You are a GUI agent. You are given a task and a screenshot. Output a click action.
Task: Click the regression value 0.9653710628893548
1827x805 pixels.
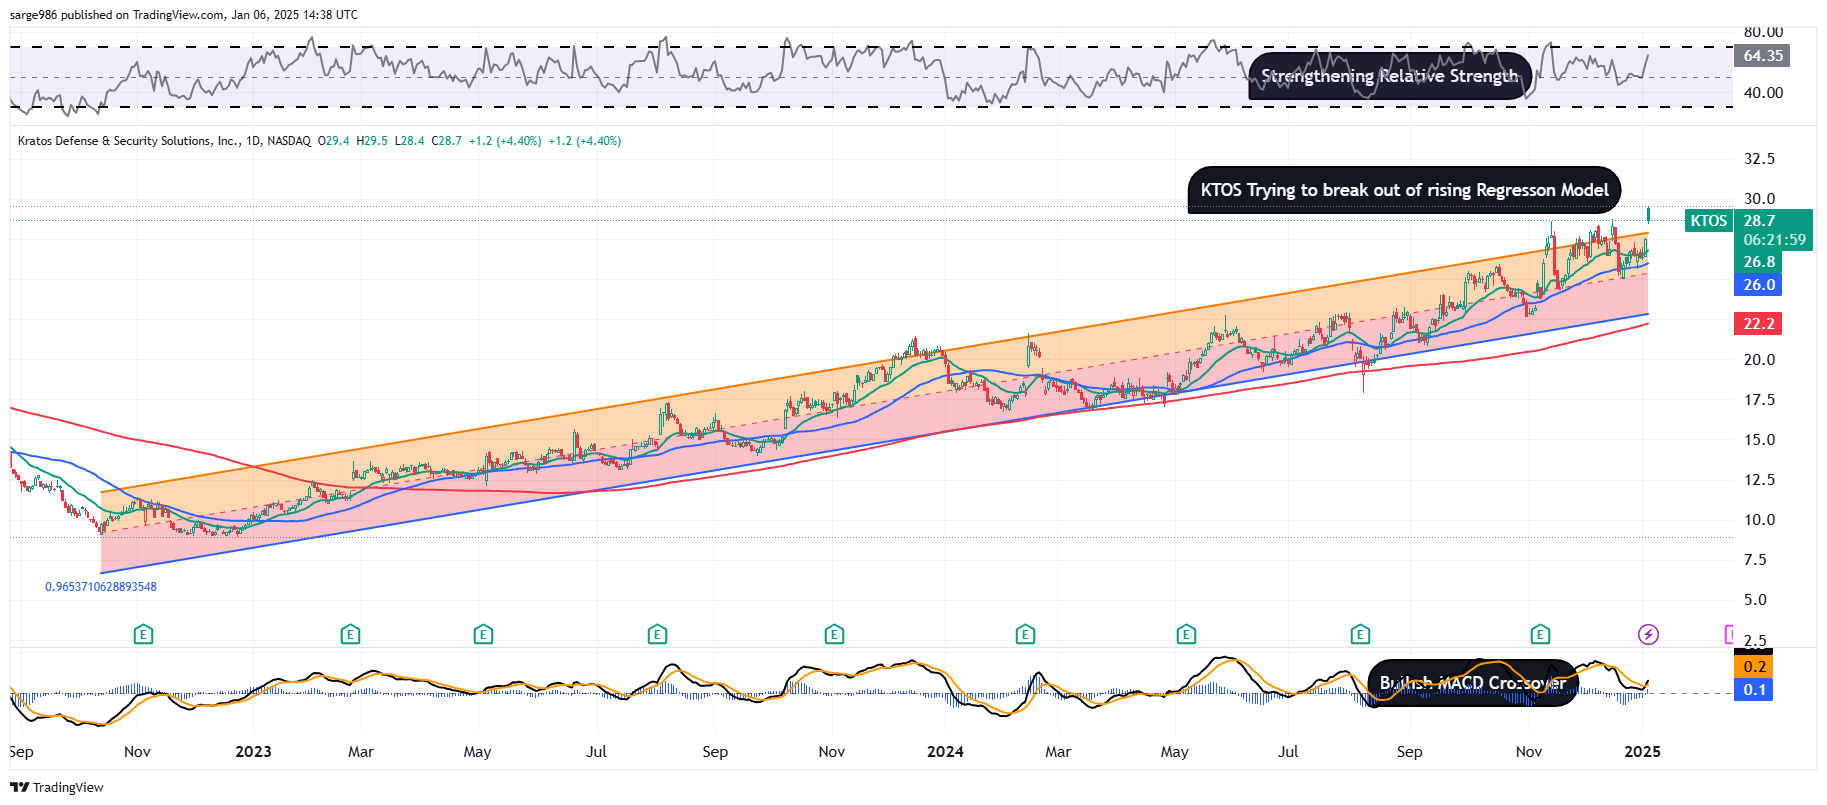point(101,587)
